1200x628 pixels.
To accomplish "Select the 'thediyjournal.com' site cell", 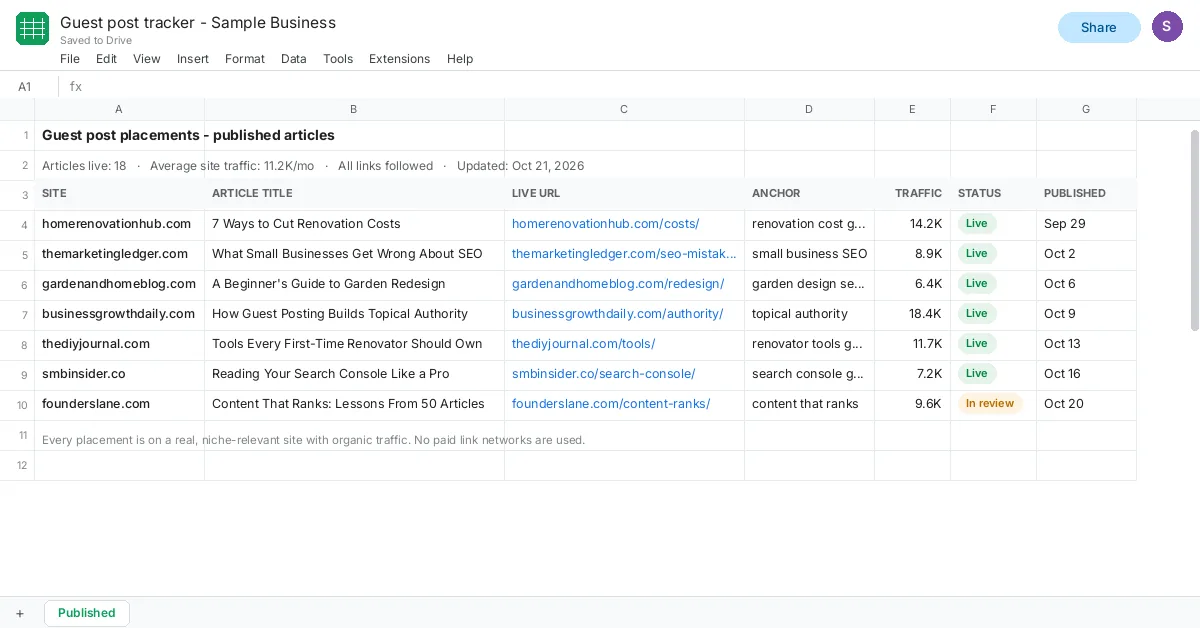I will (x=119, y=345).
